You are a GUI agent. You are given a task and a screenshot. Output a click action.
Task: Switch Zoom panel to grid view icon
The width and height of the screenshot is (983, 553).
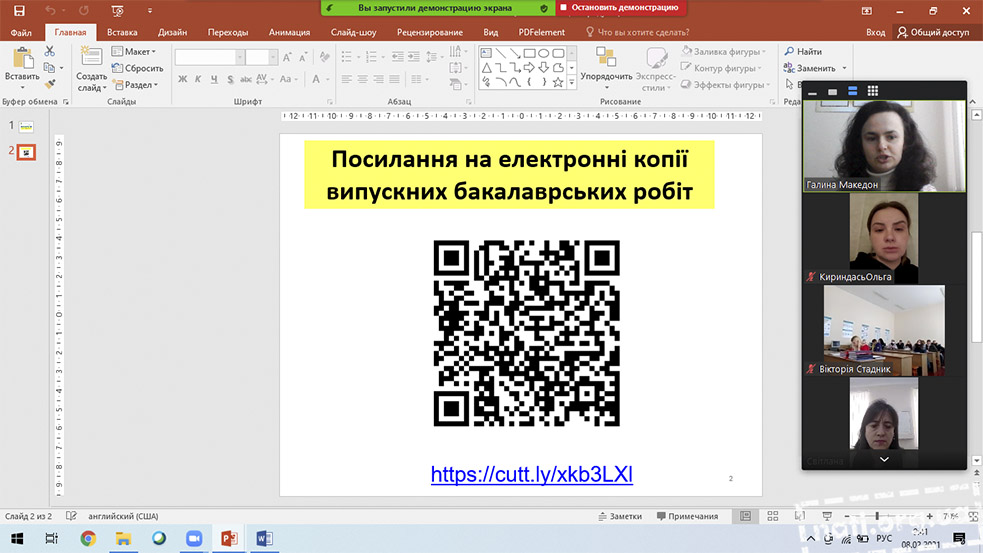[x=873, y=91]
